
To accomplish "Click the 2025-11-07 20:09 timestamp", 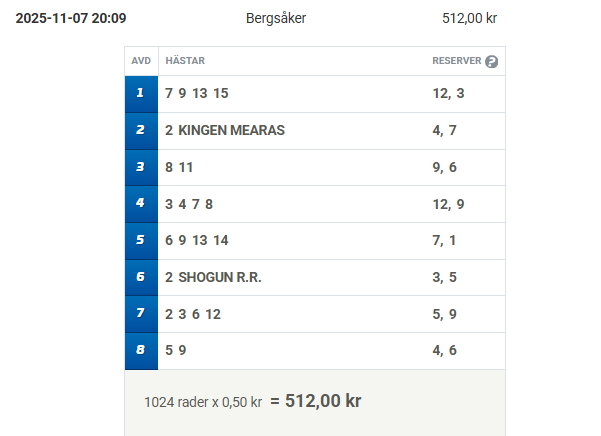I will (71, 18).
